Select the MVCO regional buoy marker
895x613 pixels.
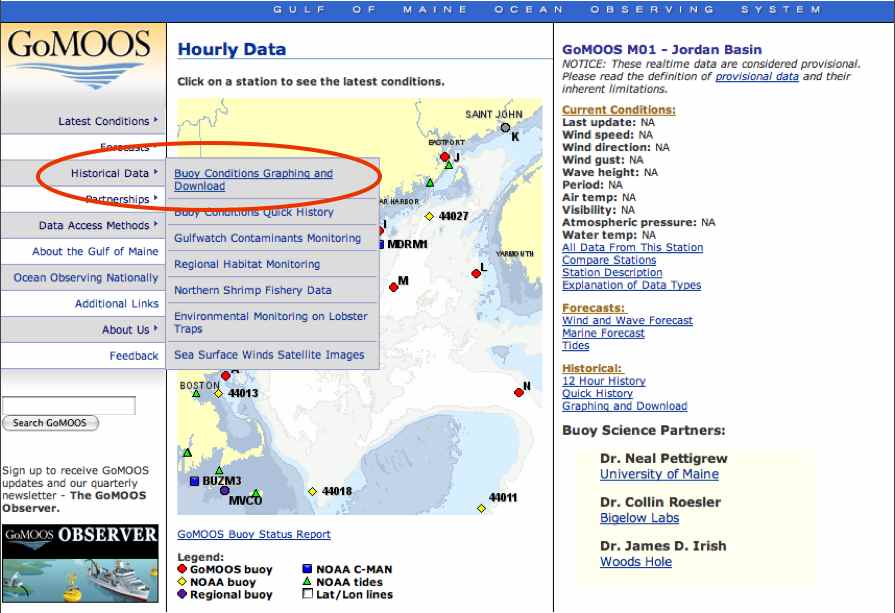point(224,490)
